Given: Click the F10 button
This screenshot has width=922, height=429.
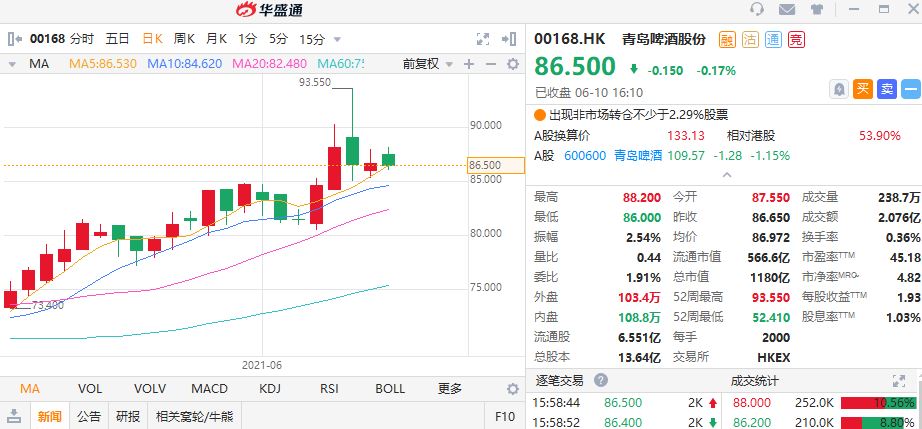Looking at the screenshot, I should [505, 417].
